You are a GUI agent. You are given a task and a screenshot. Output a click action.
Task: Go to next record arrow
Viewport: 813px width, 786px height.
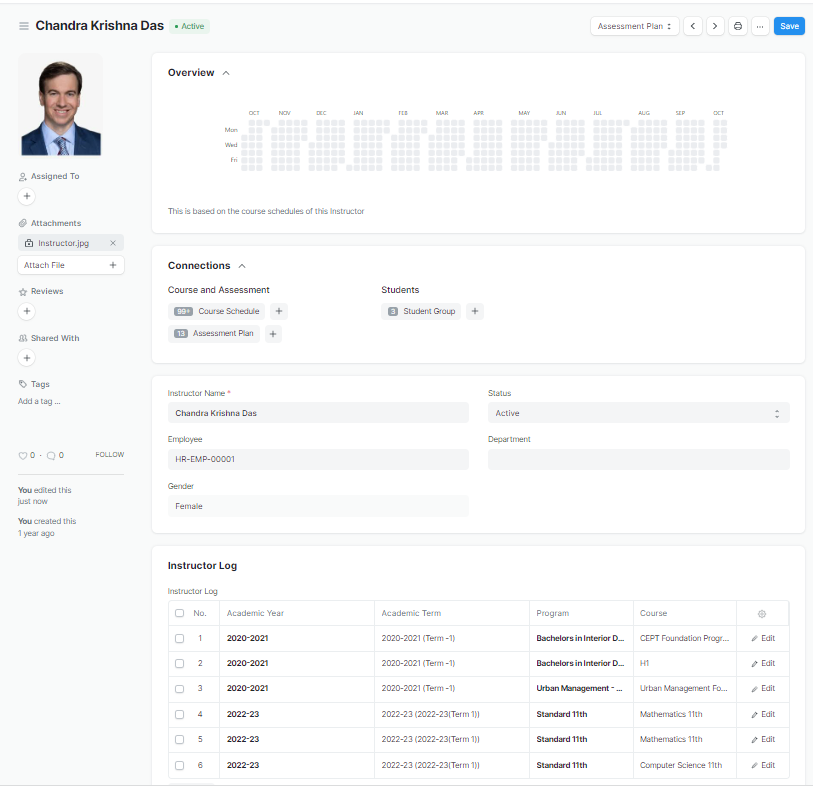715,26
